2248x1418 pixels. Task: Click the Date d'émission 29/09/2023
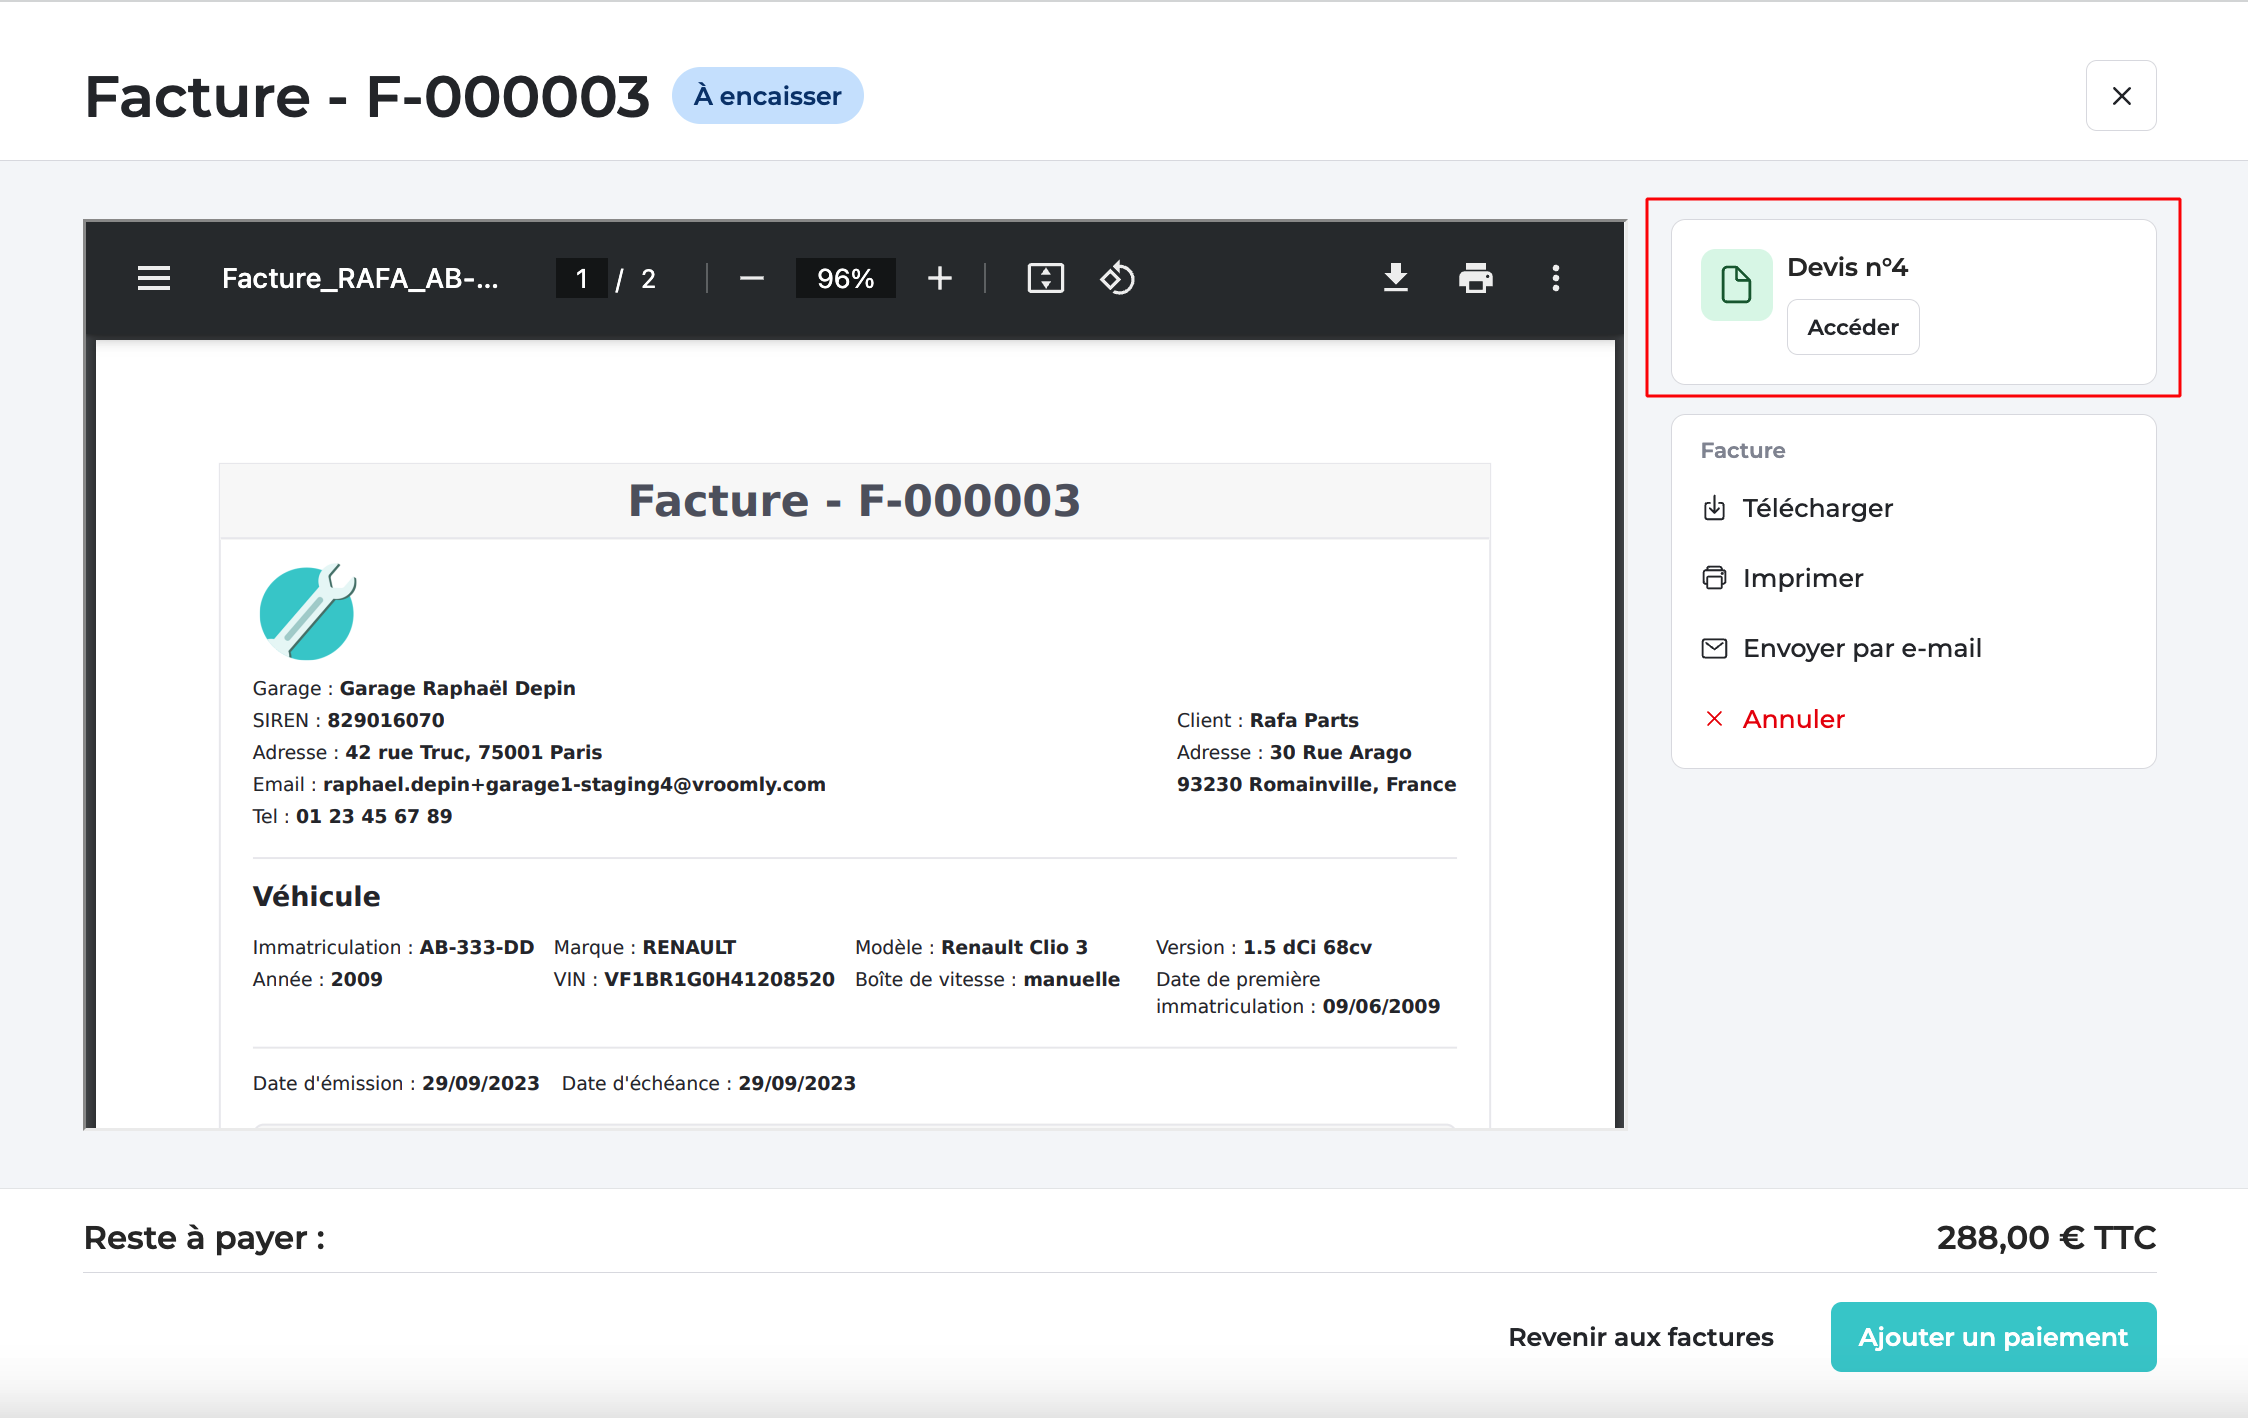480,1083
